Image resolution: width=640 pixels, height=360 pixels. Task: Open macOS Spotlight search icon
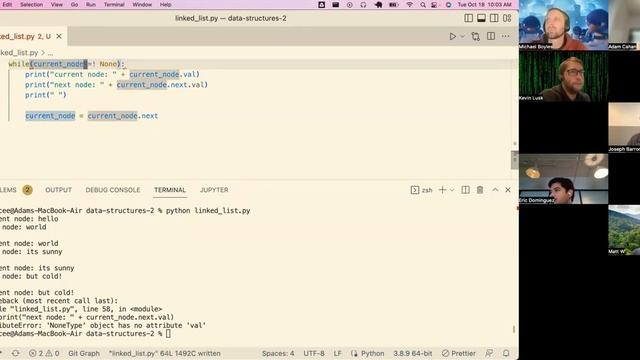[x=423, y=4]
